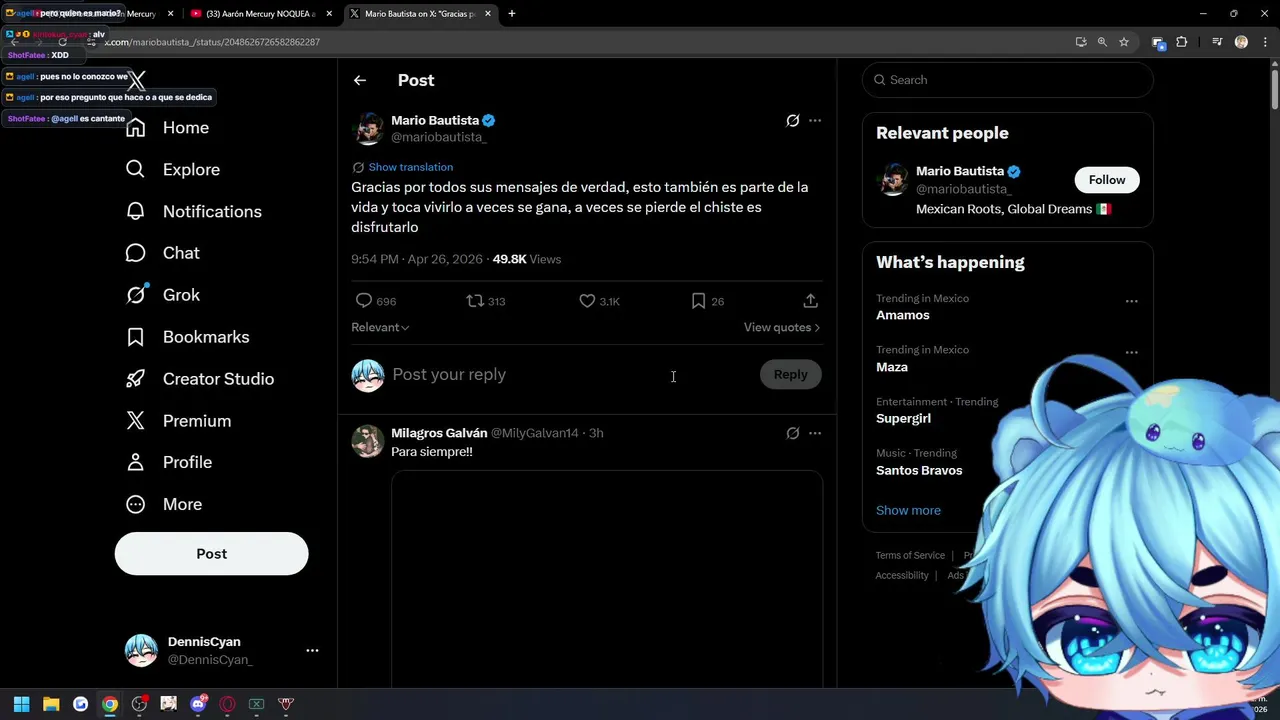
Task: Click the large Post button
Action: tap(212, 554)
